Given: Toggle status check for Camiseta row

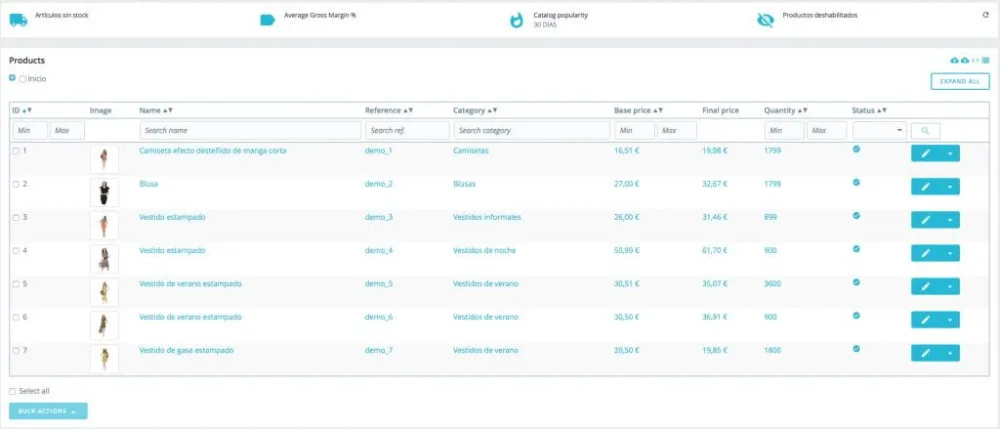Looking at the screenshot, I should [x=857, y=149].
